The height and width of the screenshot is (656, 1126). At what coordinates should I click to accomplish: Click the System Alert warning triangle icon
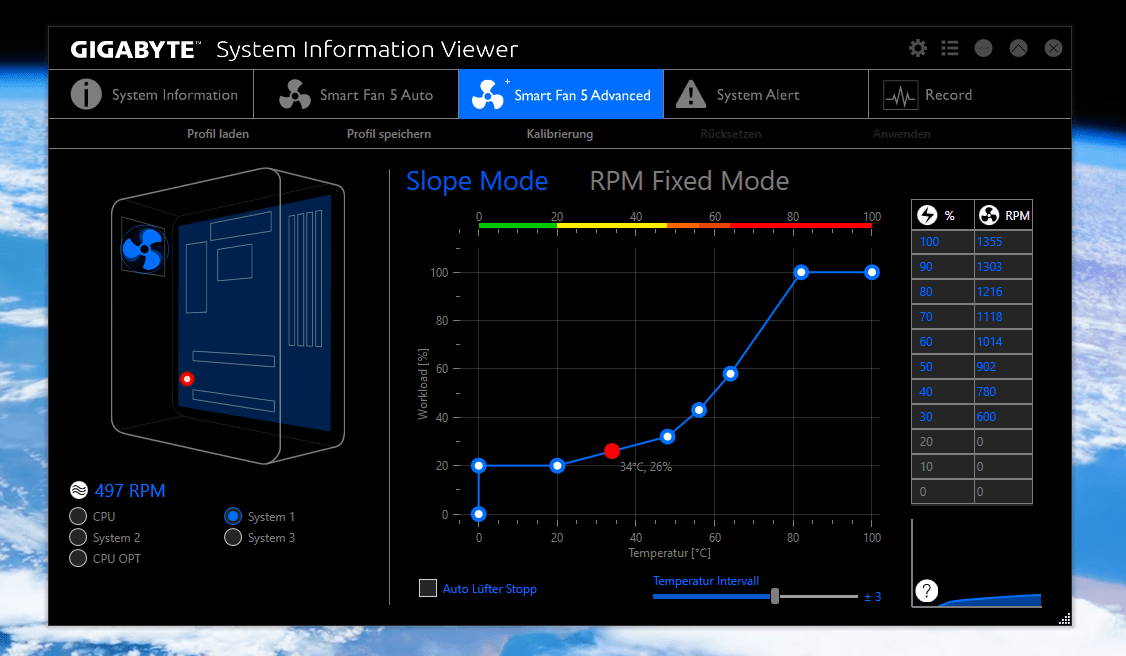(x=691, y=94)
